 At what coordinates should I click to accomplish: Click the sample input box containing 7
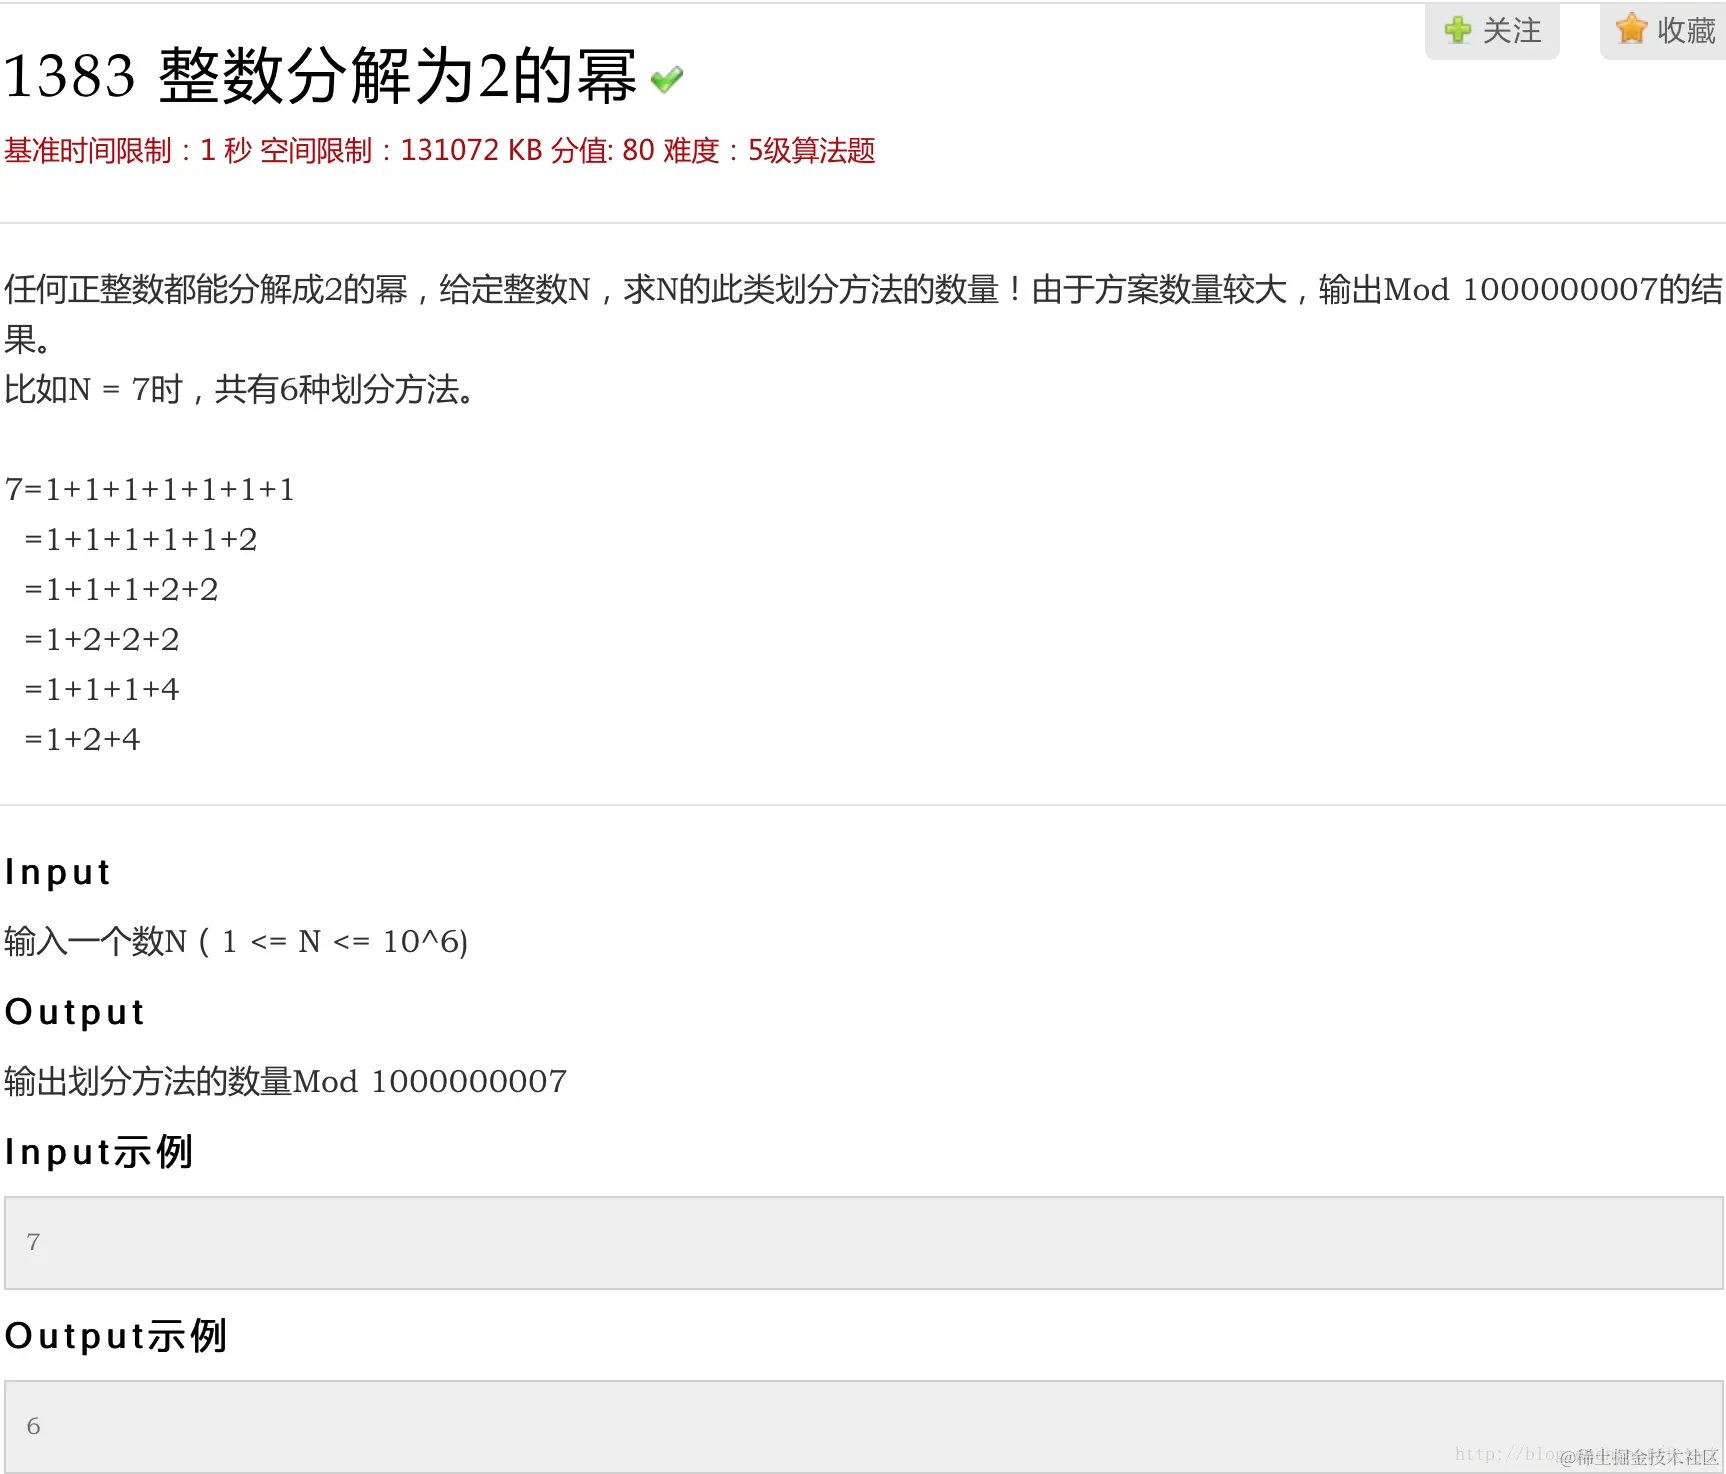(864, 1243)
